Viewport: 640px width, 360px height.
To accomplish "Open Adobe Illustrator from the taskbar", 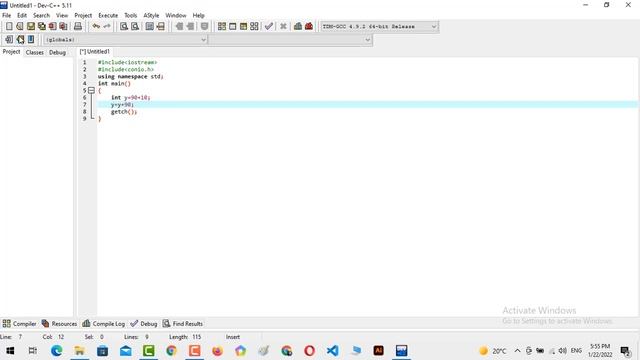I will (x=378, y=351).
